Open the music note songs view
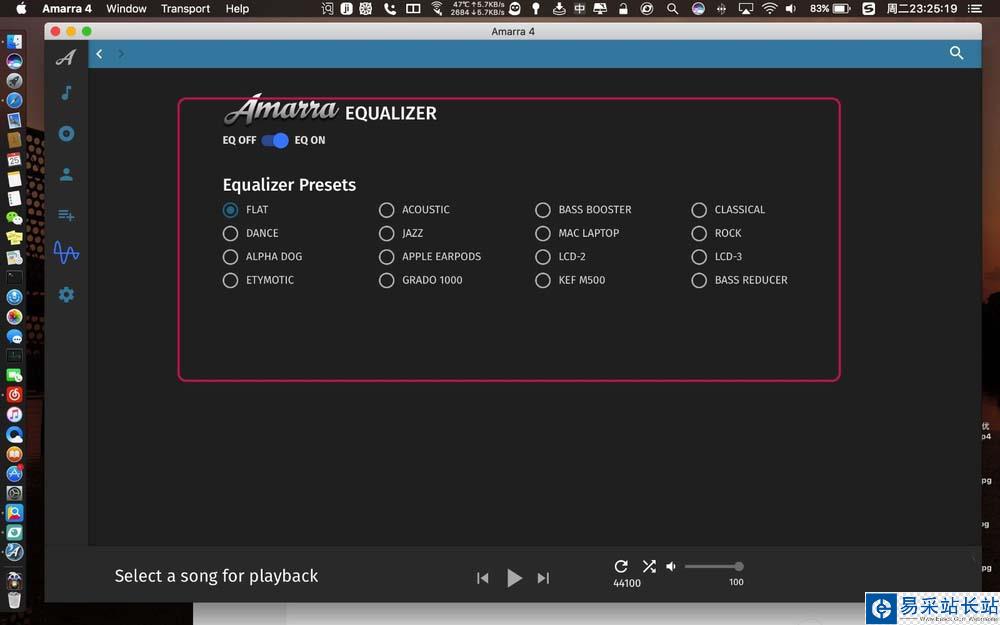The width and height of the screenshot is (1000, 625). [x=66, y=93]
